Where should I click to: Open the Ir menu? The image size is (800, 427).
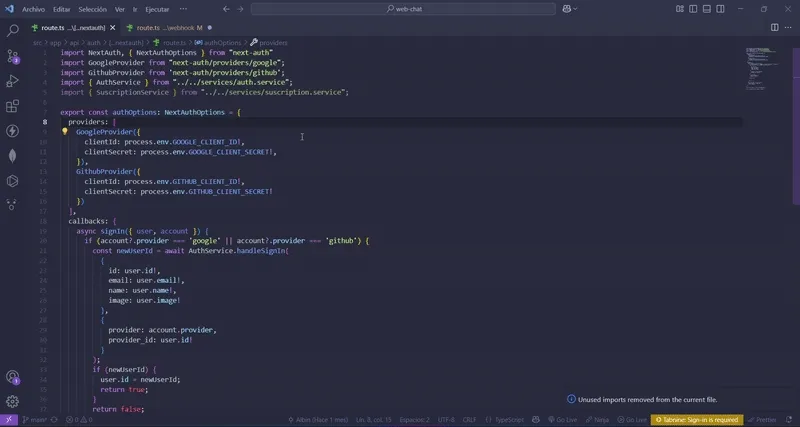click(x=135, y=9)
